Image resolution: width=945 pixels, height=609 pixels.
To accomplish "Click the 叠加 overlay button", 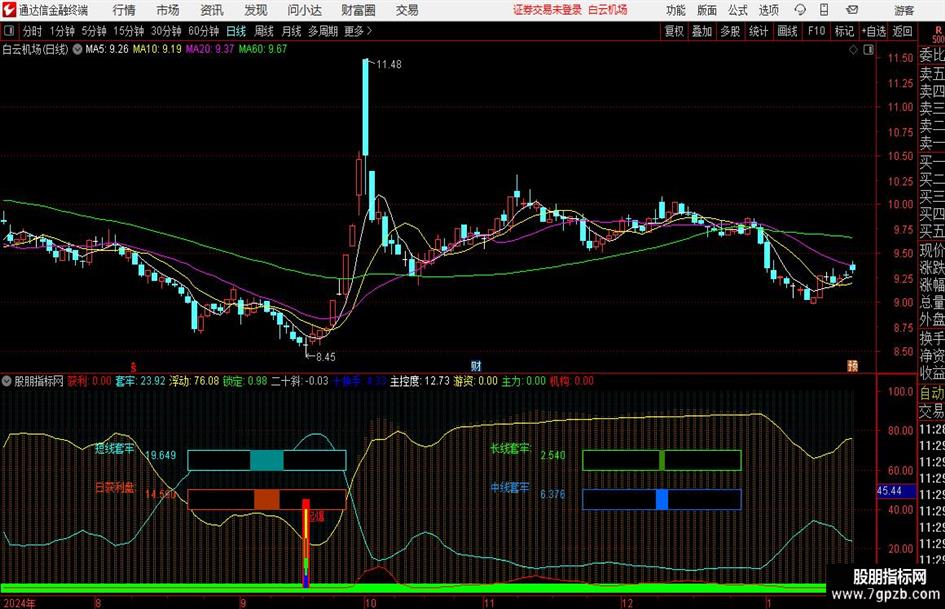I will point(702,31).
